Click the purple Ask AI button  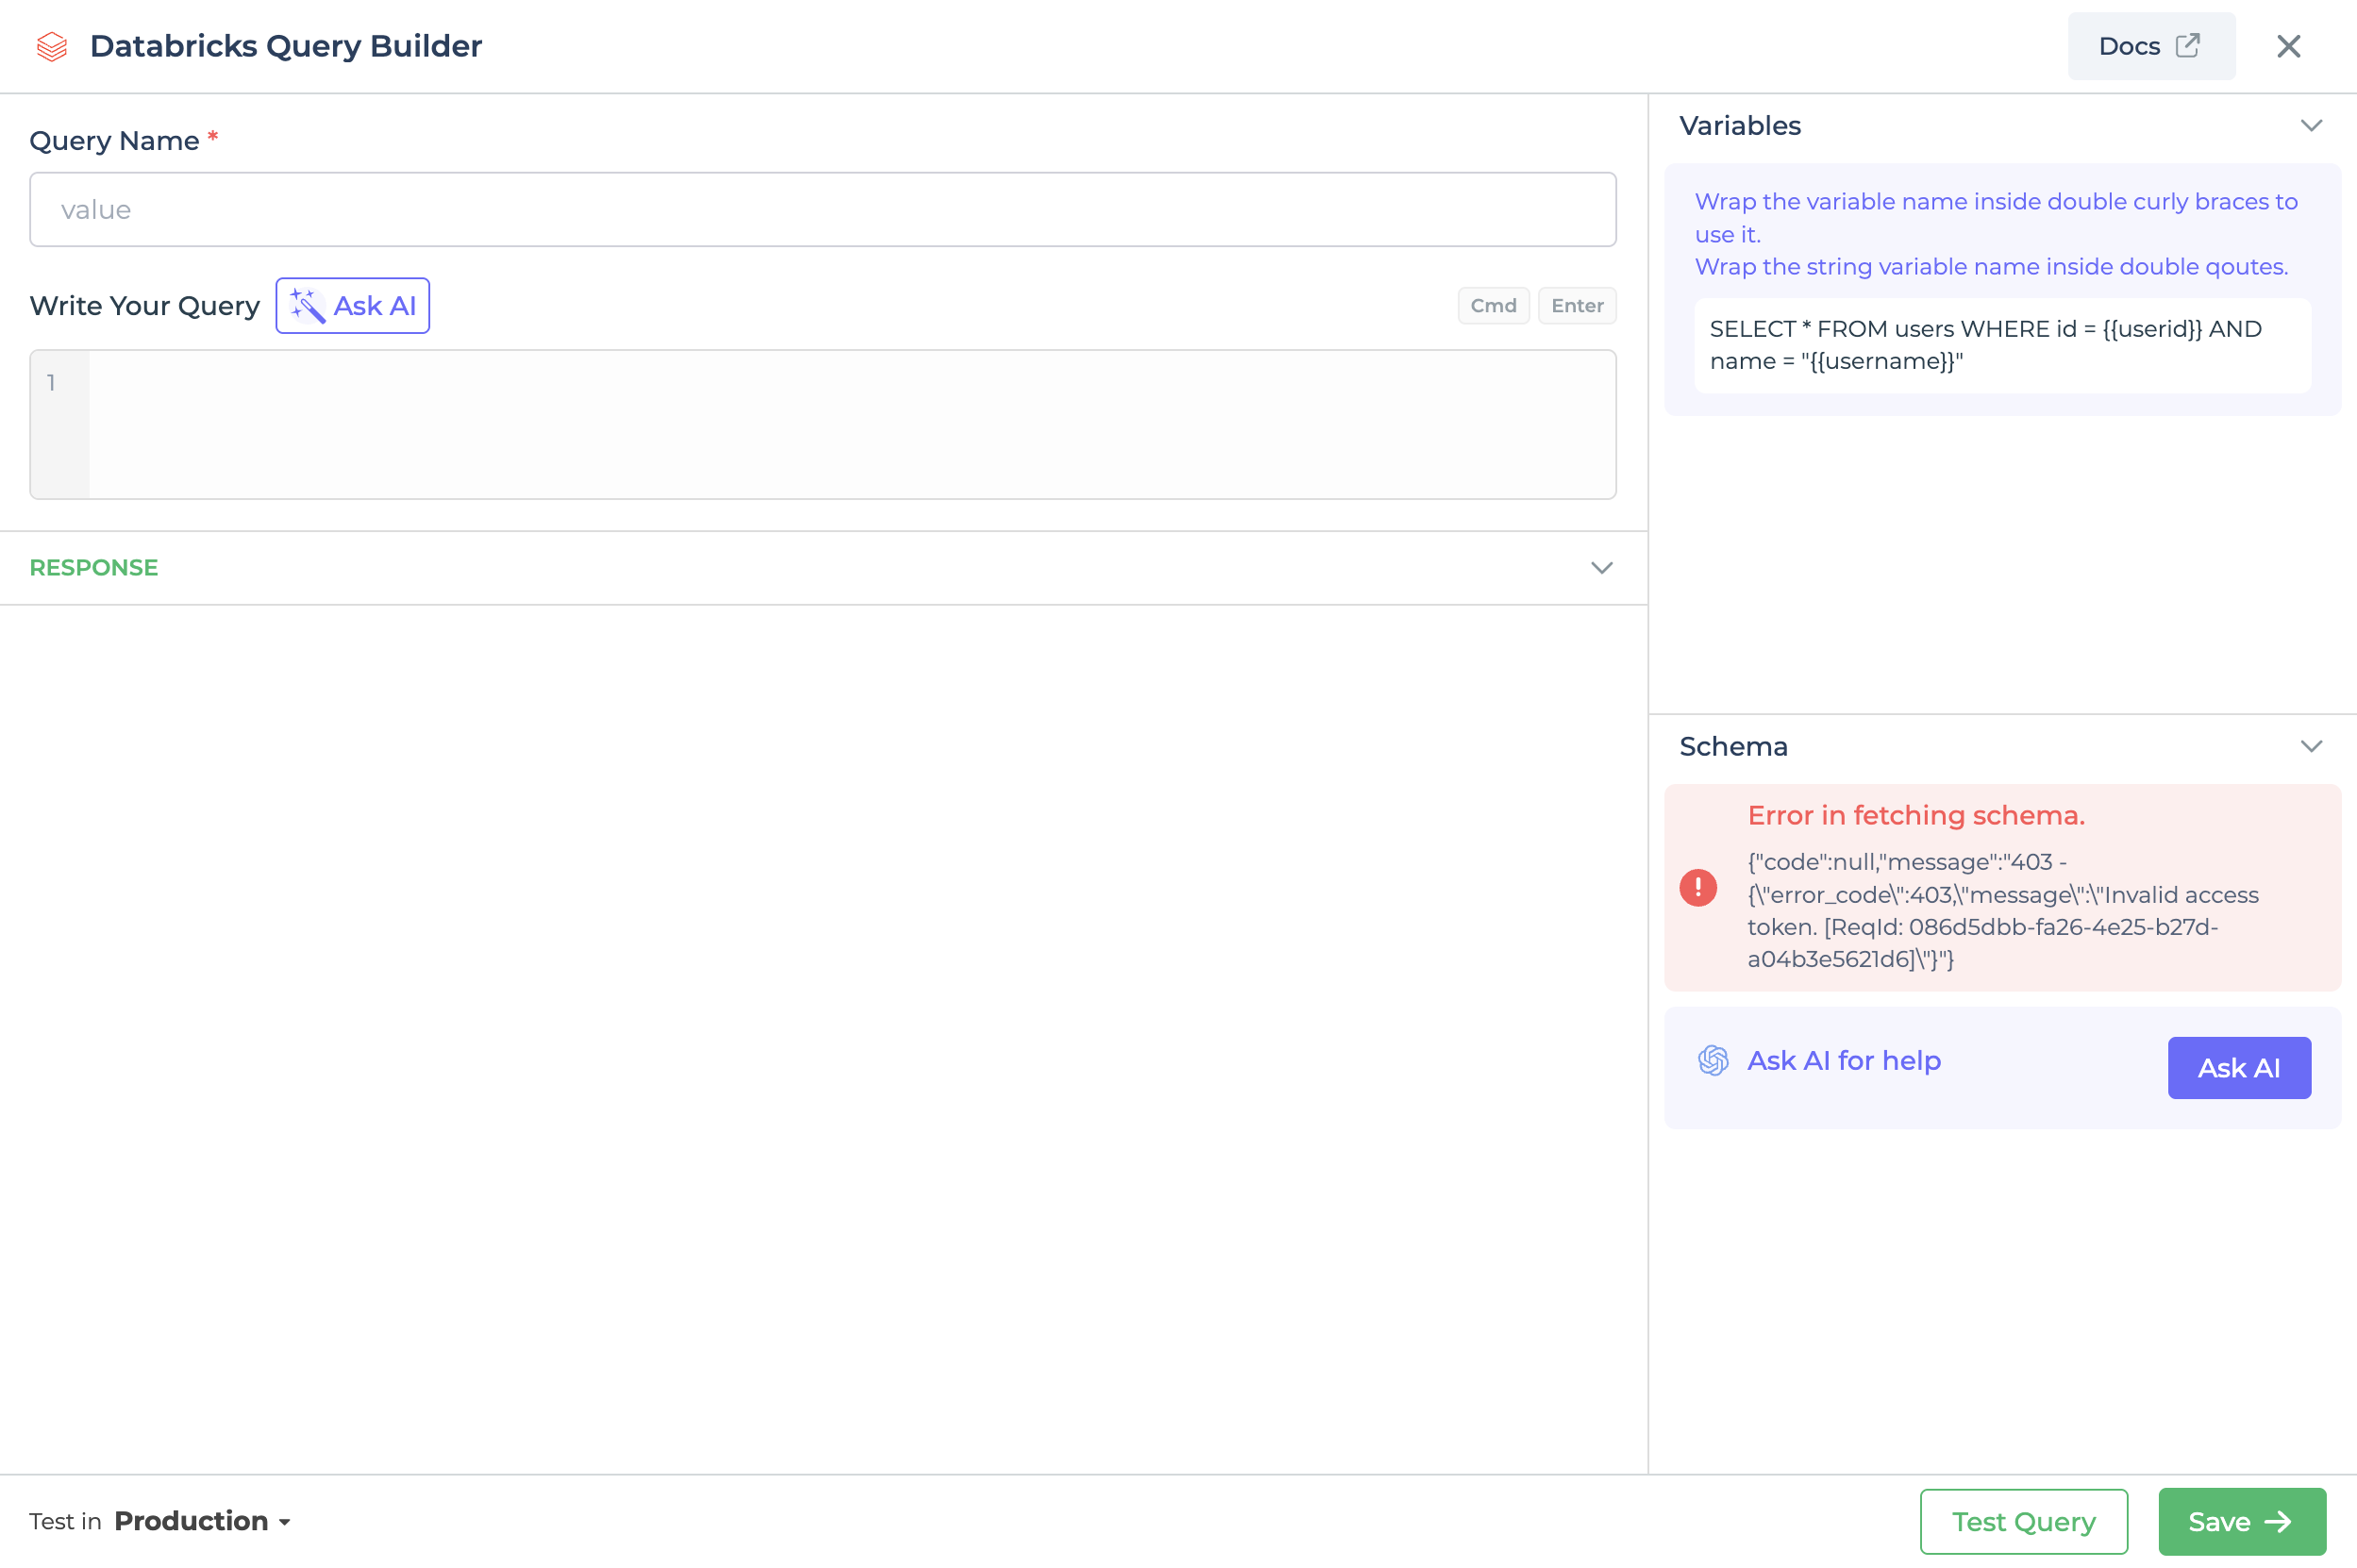pyautogui.click(x=2238, y=1068)
